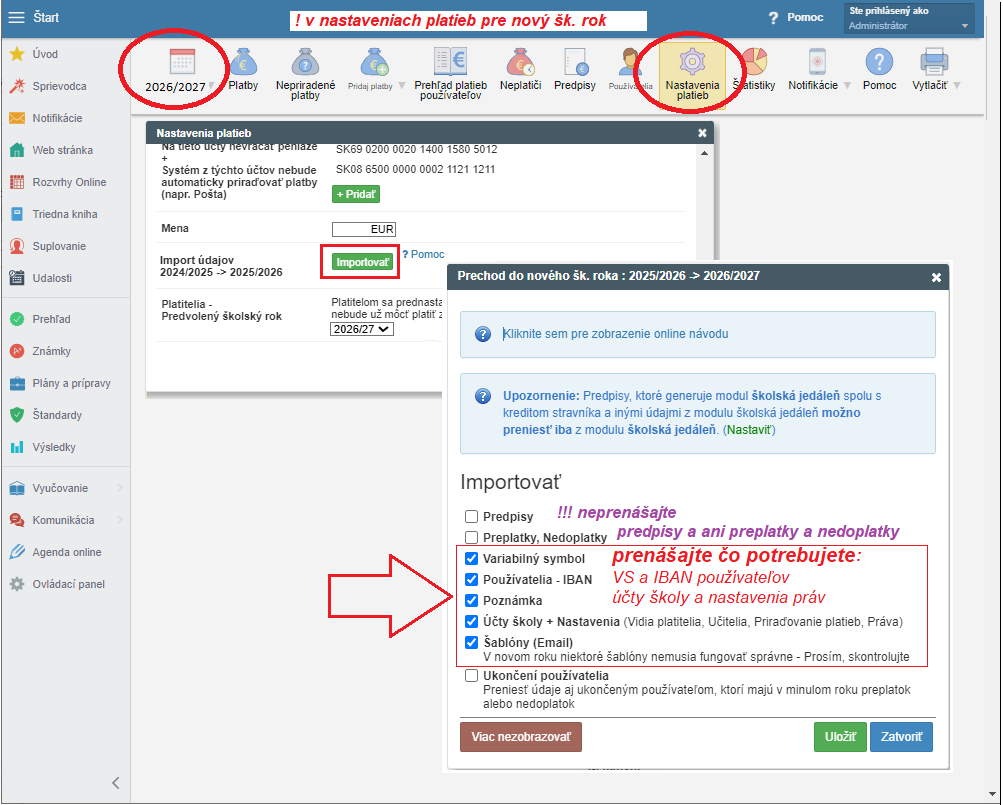
Task: Click the Prehľad platieb používateľov icon
Action: click(450, 61)
